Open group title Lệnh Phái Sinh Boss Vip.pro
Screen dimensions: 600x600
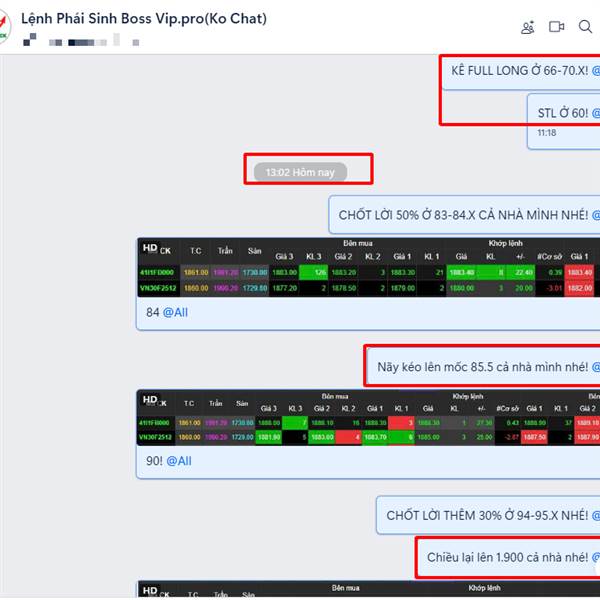[144, 18]
